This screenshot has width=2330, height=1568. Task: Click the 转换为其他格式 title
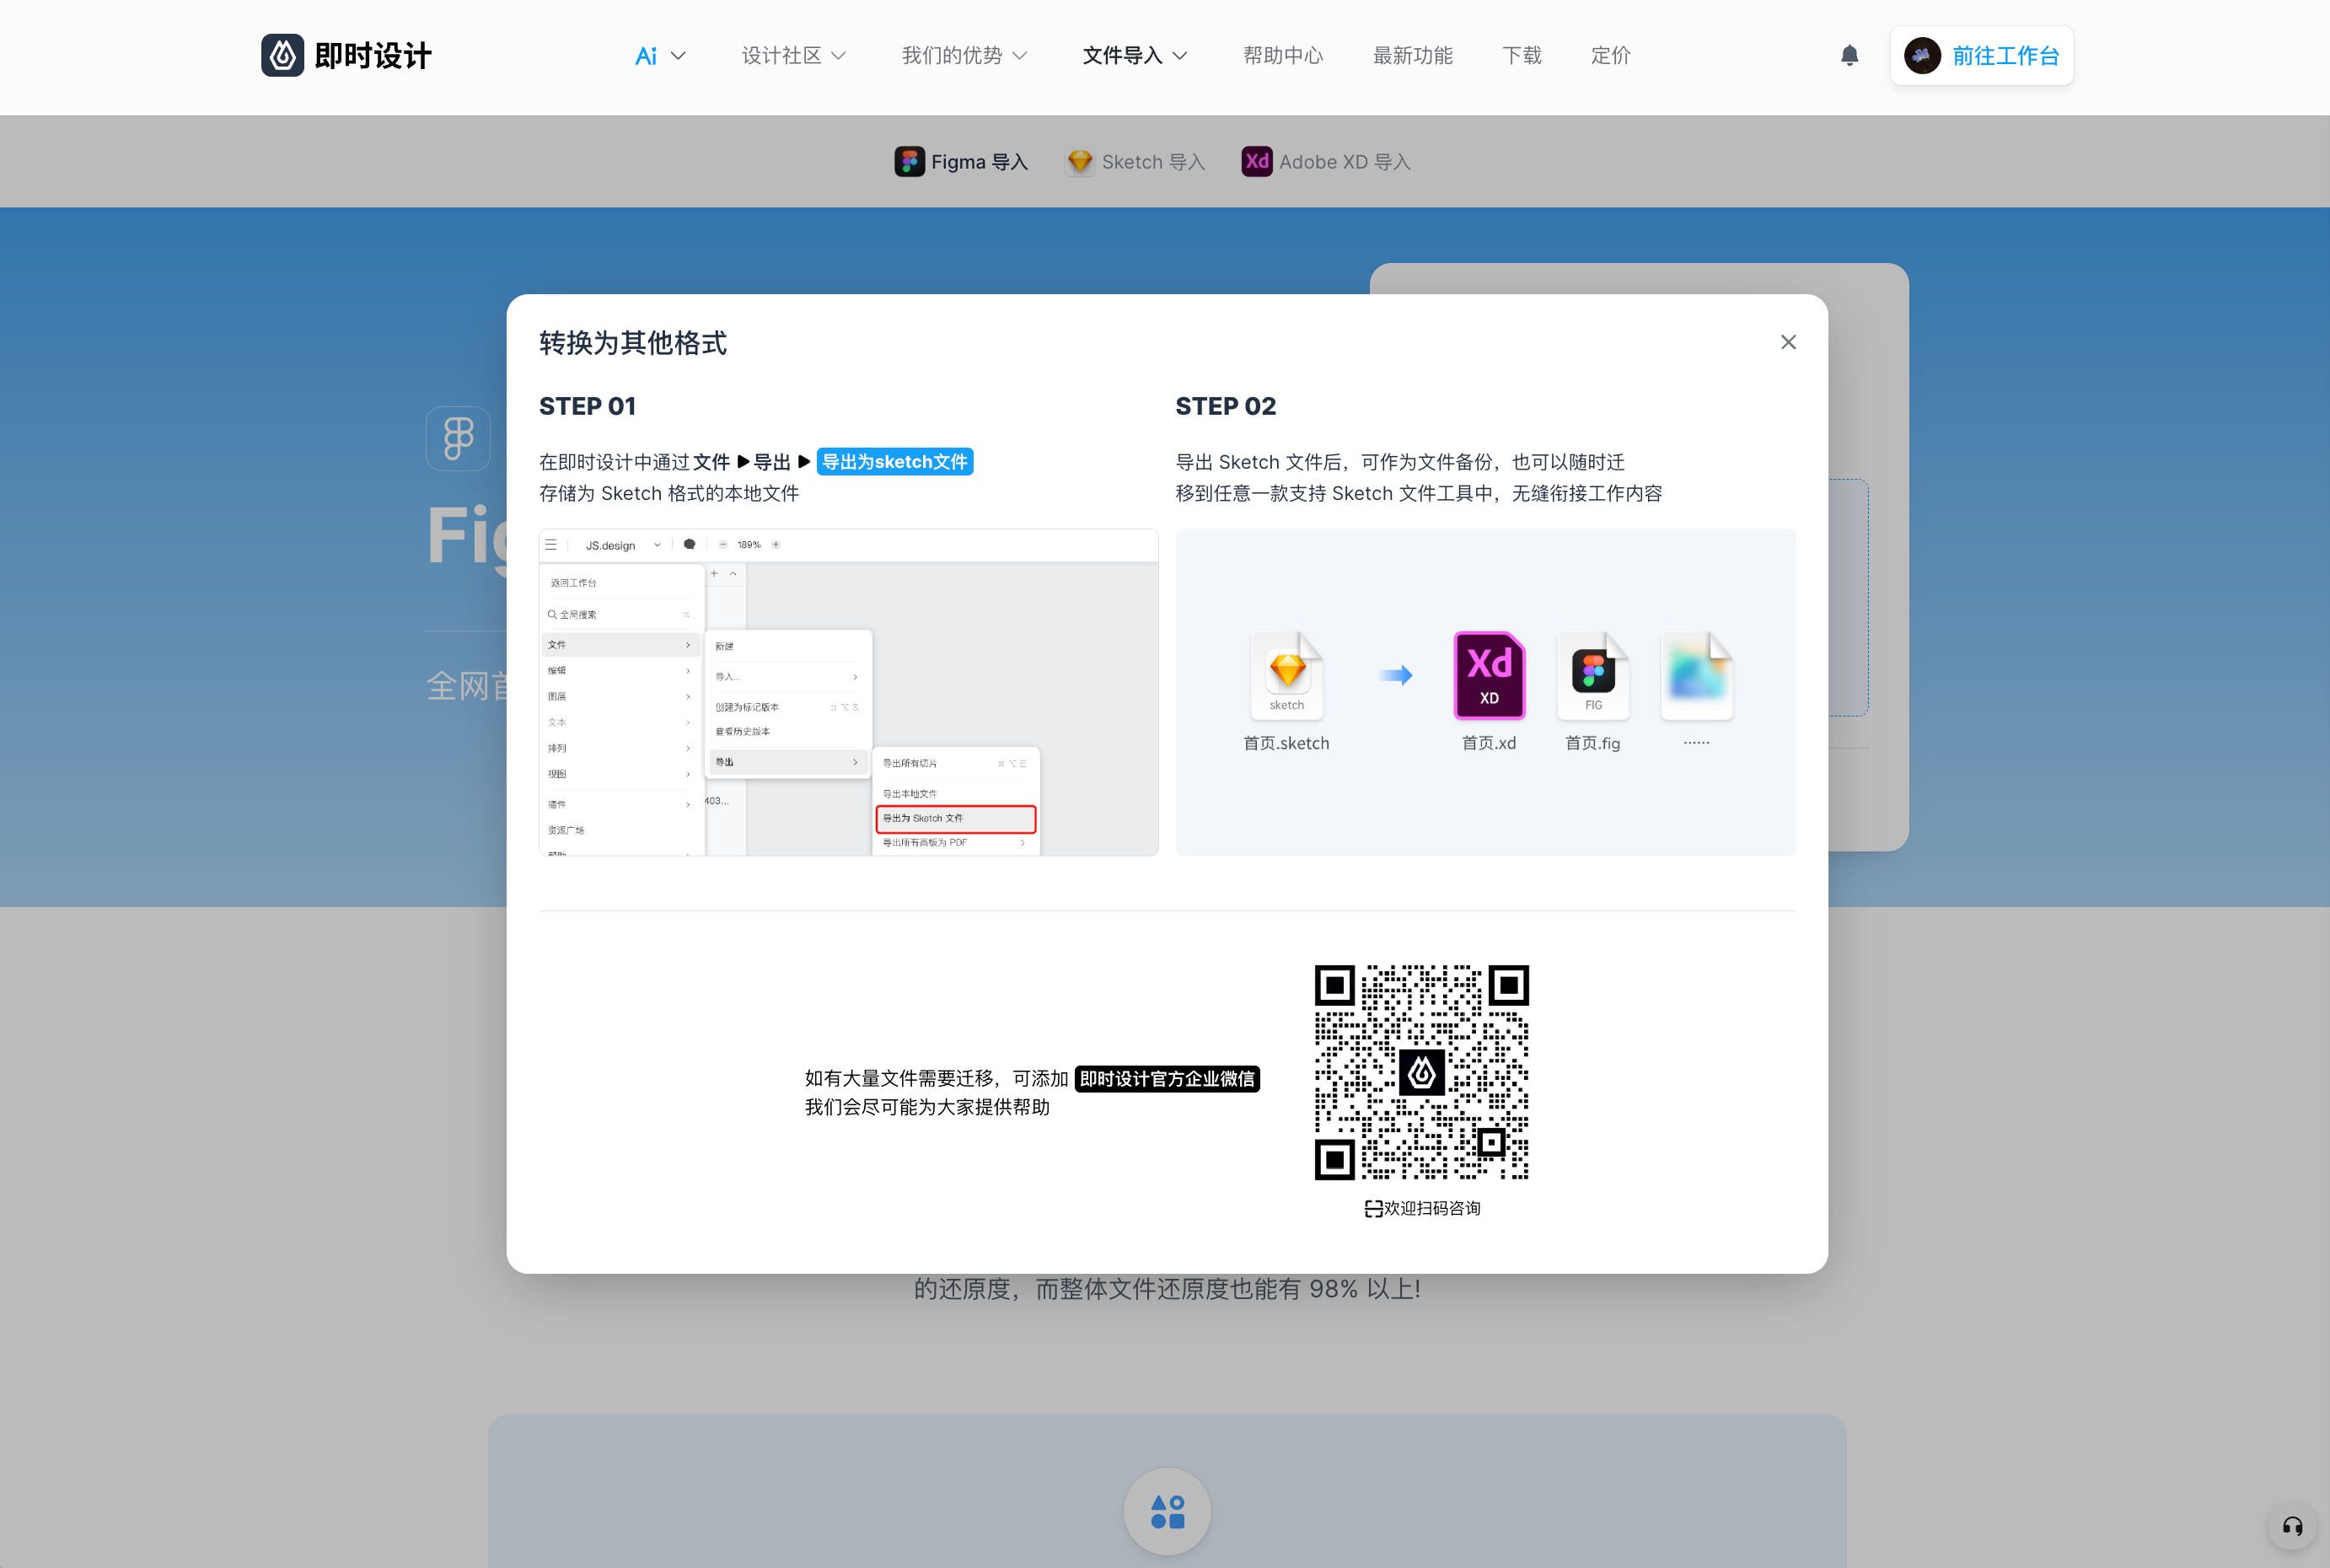click(633, 343)
